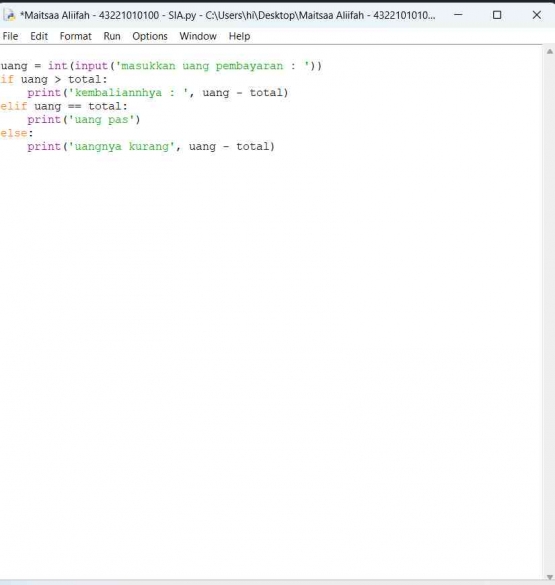555x585 pixels.
Task: Click the scrollbar up arrow
Action: tap(550, 51)
